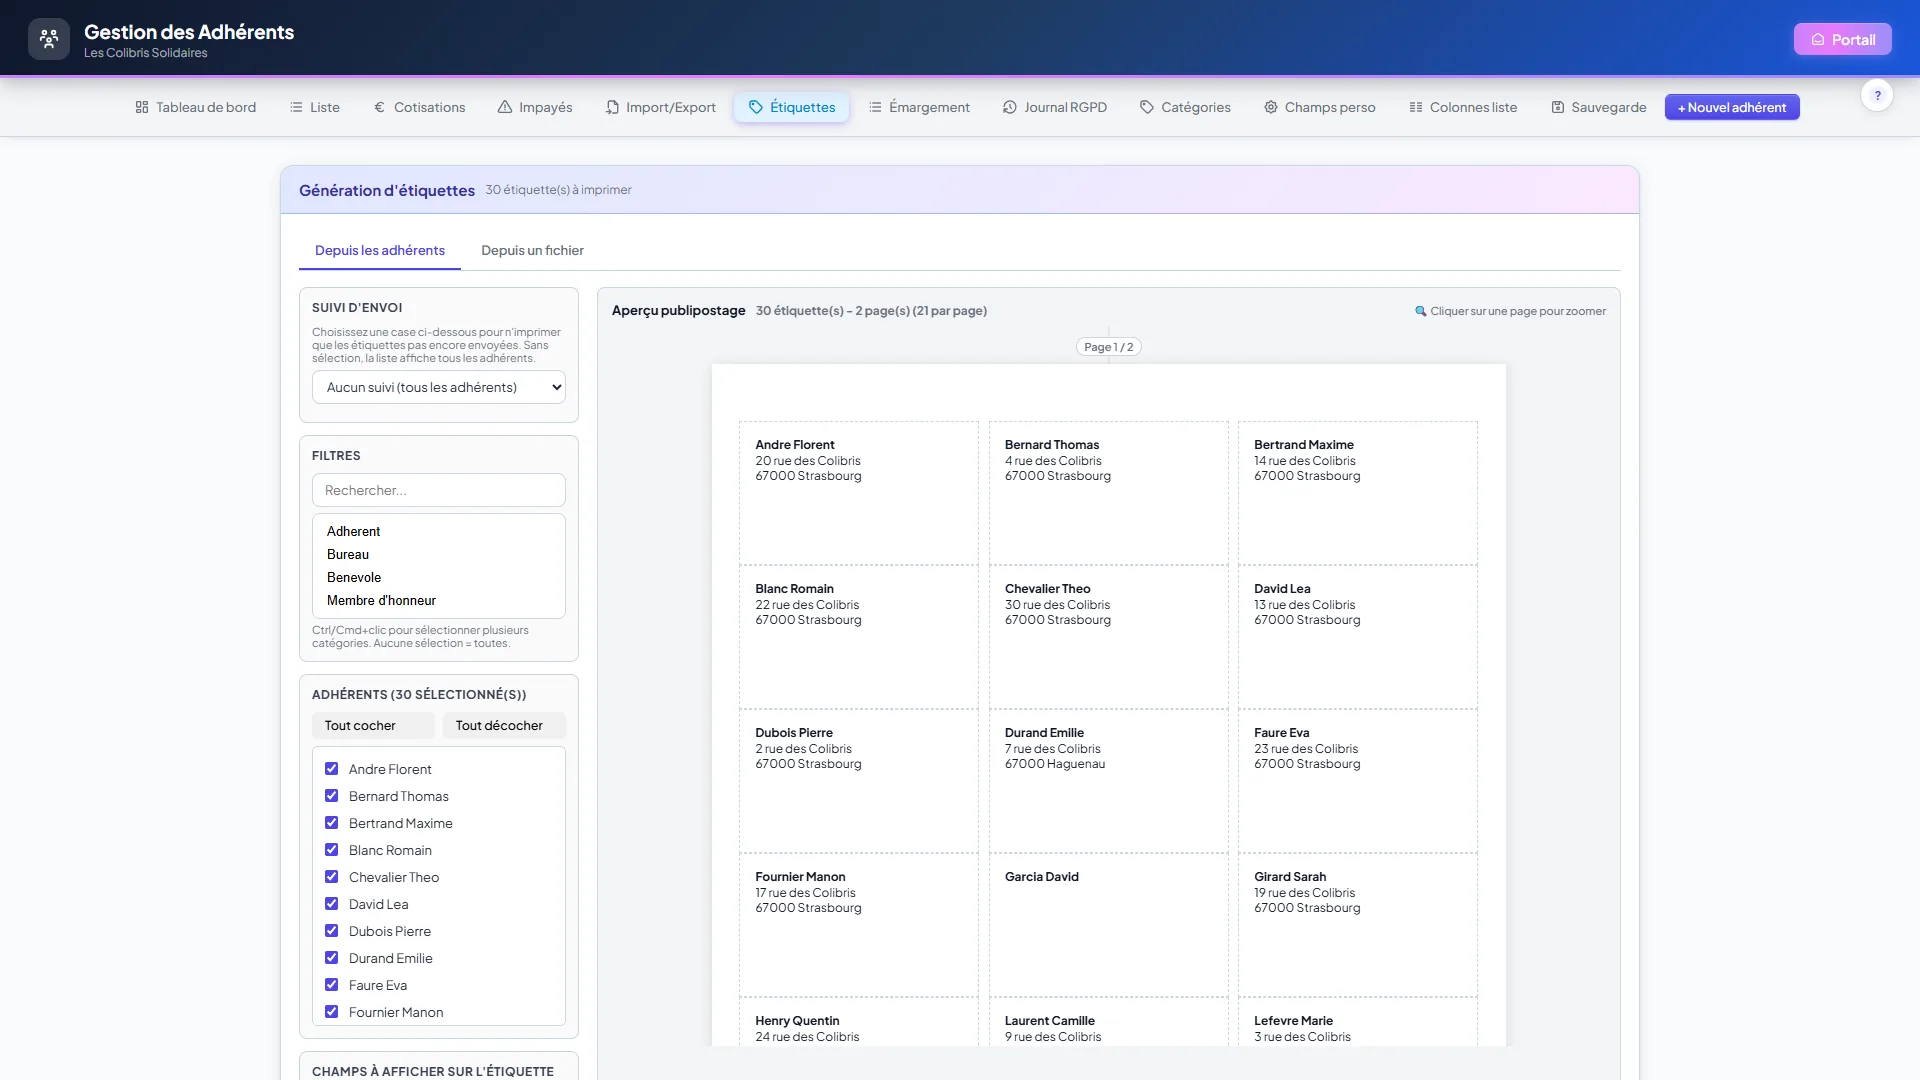Uncheck Blanc Romain checkbox
Image resolution: width=1920 pixels, height=1080 pixels.
[x=331, y=850]
